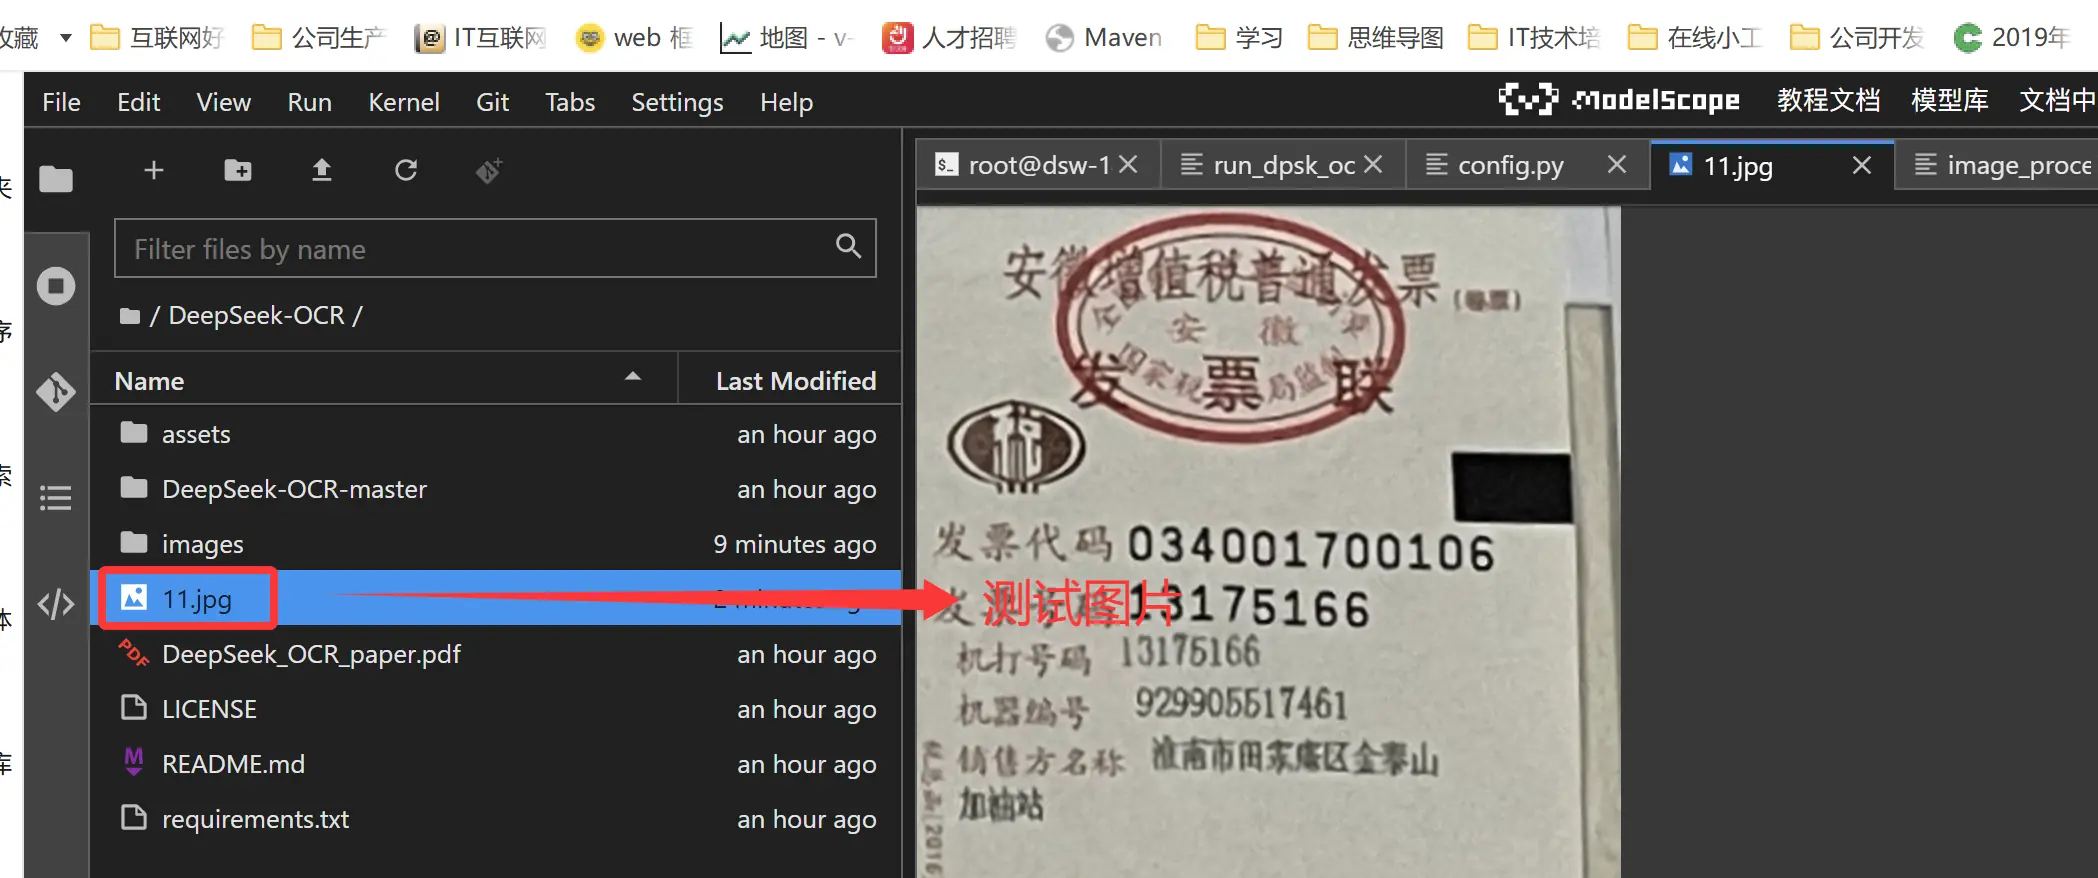The image size is (2098, 878).
Task: Open the file browser sidebar panel
Action: [x=56, y=179]
